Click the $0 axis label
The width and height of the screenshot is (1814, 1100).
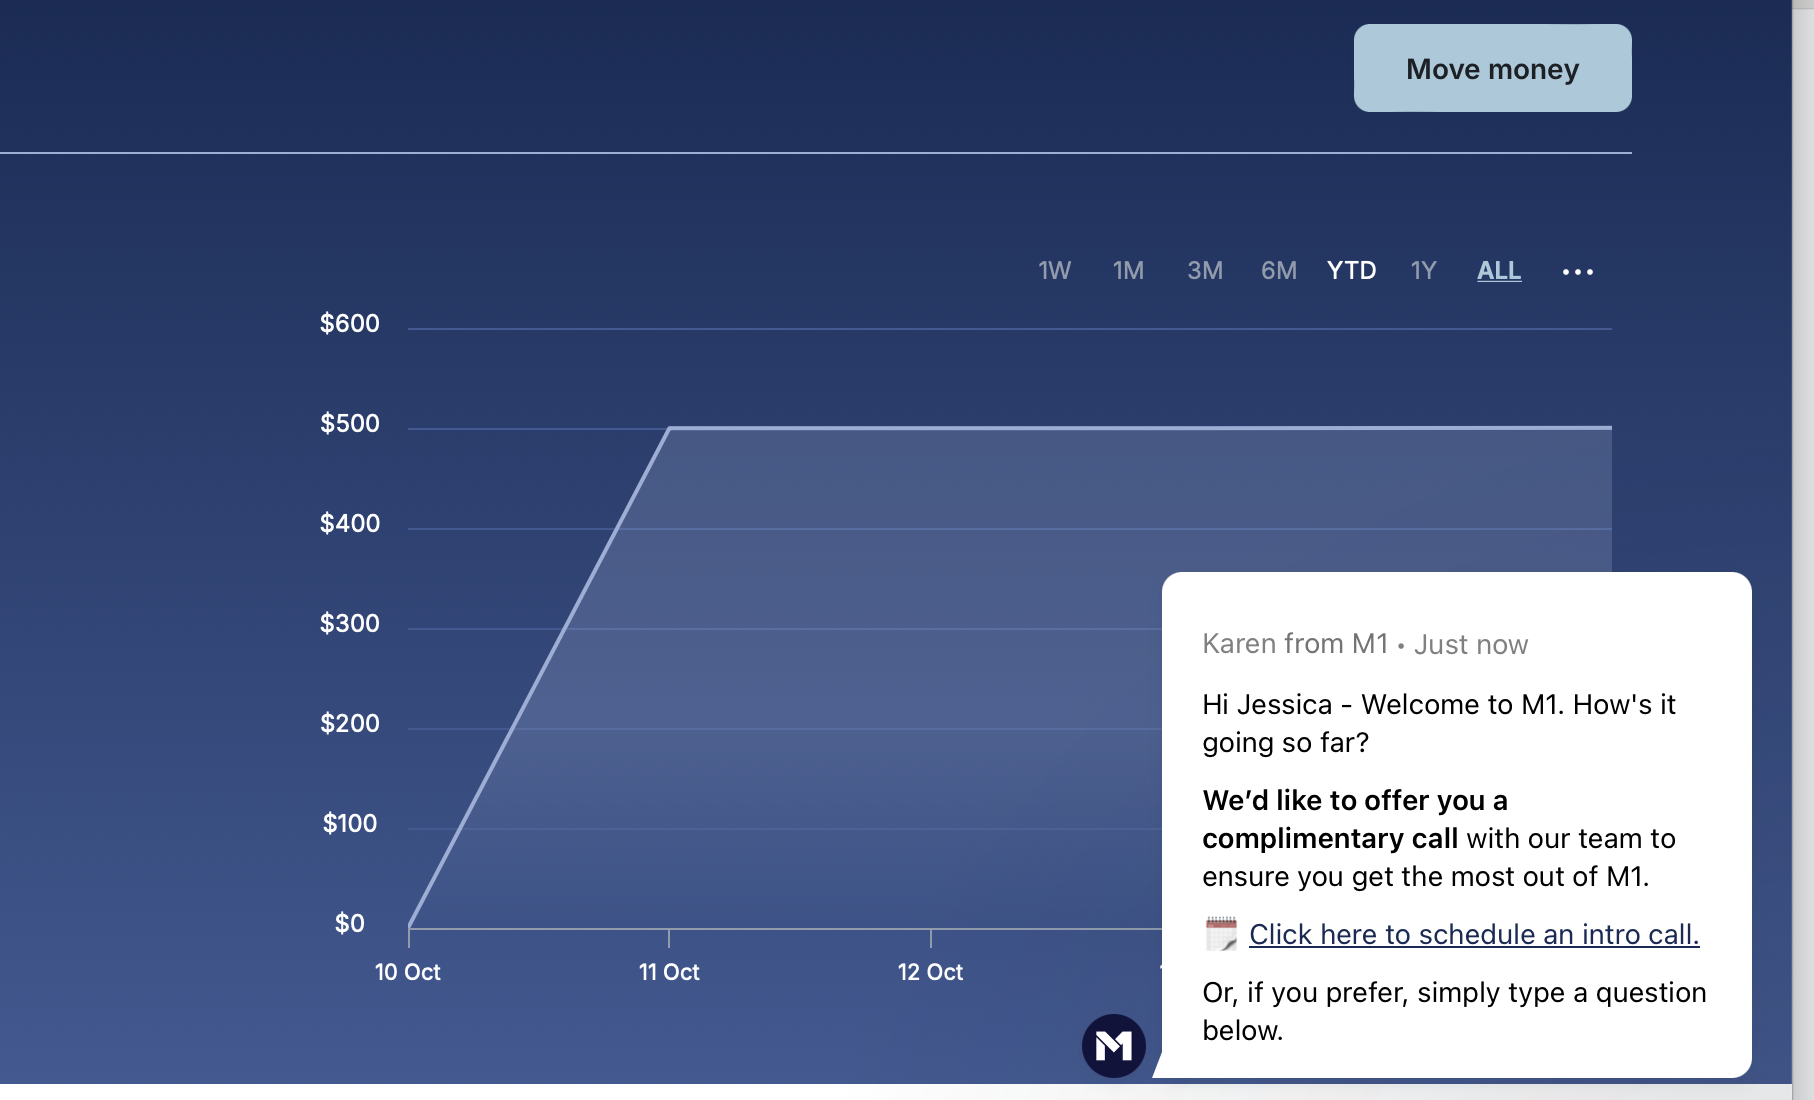click(x=349, y=923)
